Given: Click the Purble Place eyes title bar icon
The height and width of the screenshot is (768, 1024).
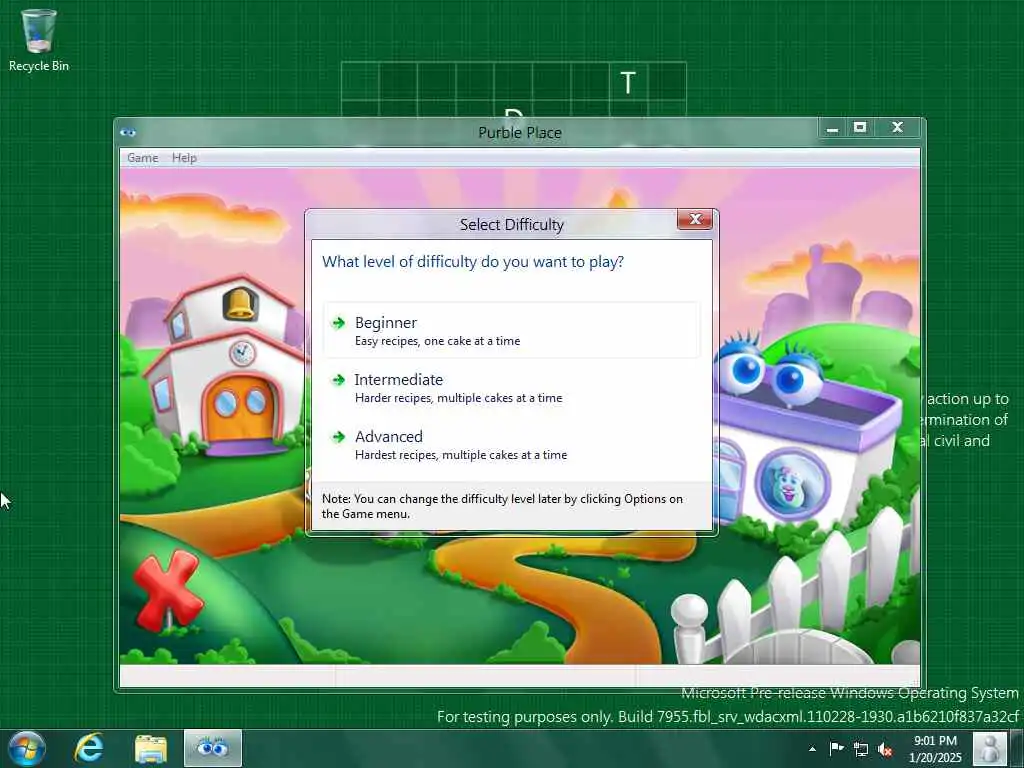Looking at the screenshot, I should (128, 133).
